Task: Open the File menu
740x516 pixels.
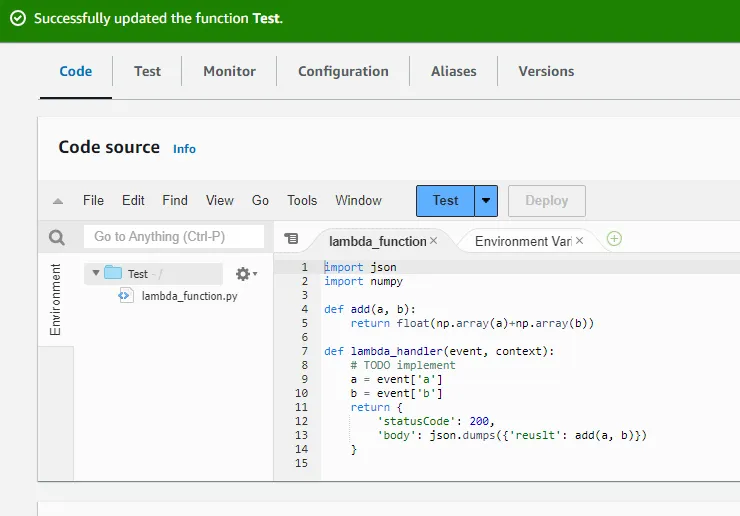Action: pyautogui.click(x=93, y=200)
